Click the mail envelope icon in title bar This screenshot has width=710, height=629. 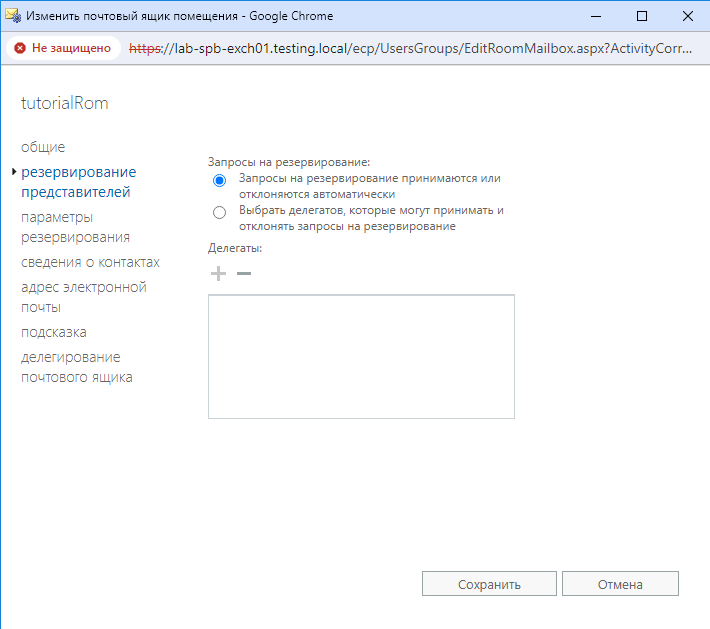pyautogui.click(x=13, y=16)
